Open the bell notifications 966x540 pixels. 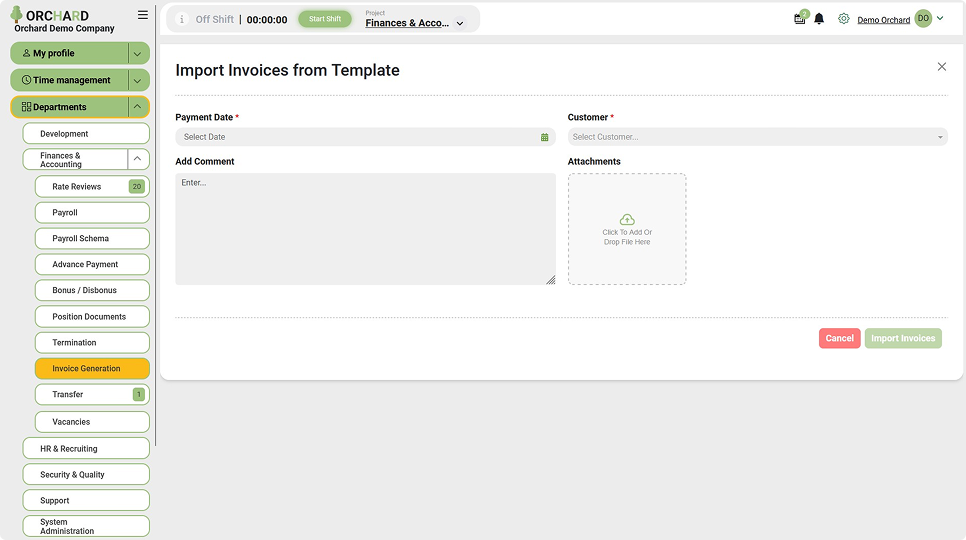[x=819, y=19]
